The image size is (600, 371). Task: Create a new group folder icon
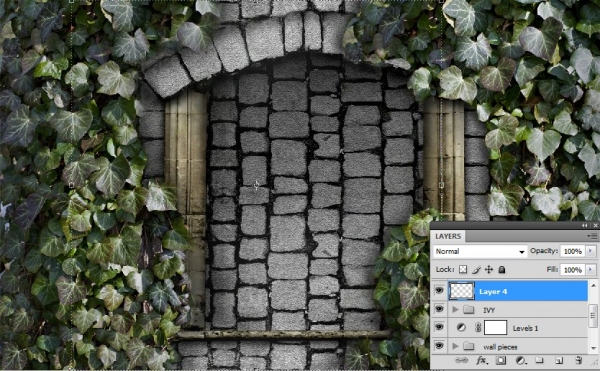(539, 360)
